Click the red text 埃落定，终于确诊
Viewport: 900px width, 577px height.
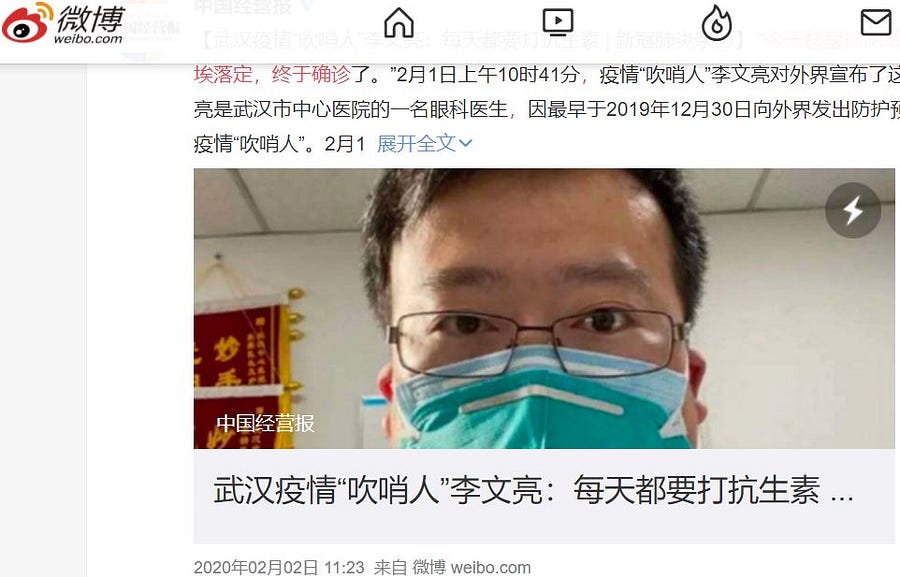272,75
